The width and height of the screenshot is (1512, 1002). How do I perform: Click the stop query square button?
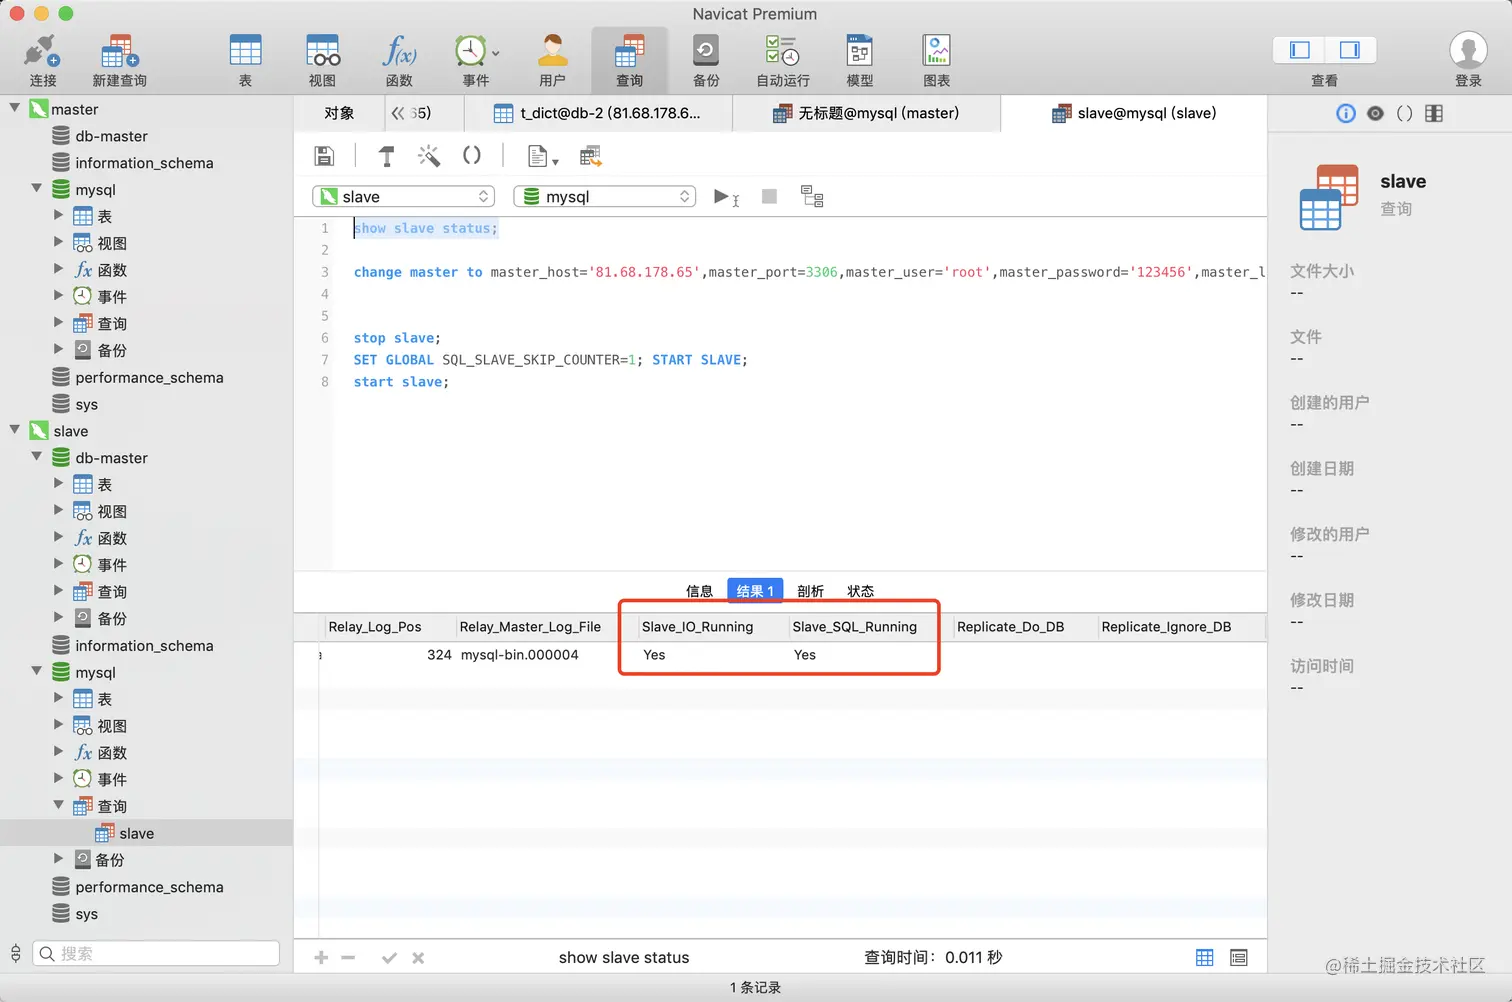(769, 197)
